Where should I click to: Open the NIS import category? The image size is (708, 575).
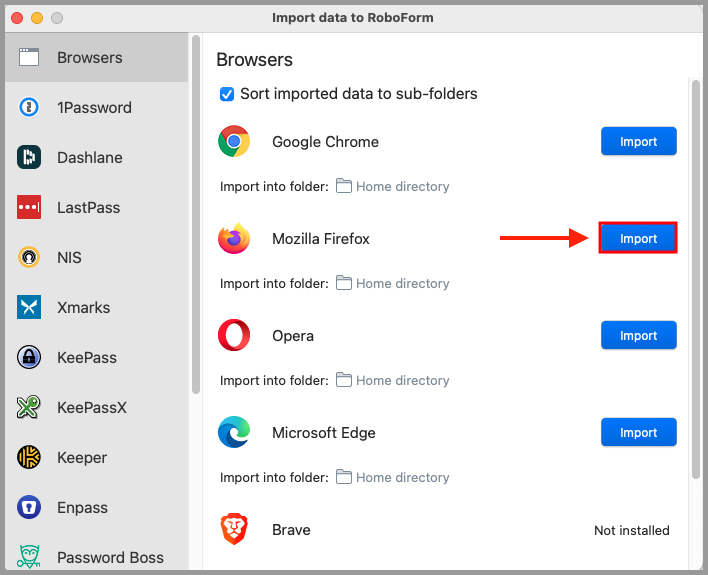(x=97, y=257)
